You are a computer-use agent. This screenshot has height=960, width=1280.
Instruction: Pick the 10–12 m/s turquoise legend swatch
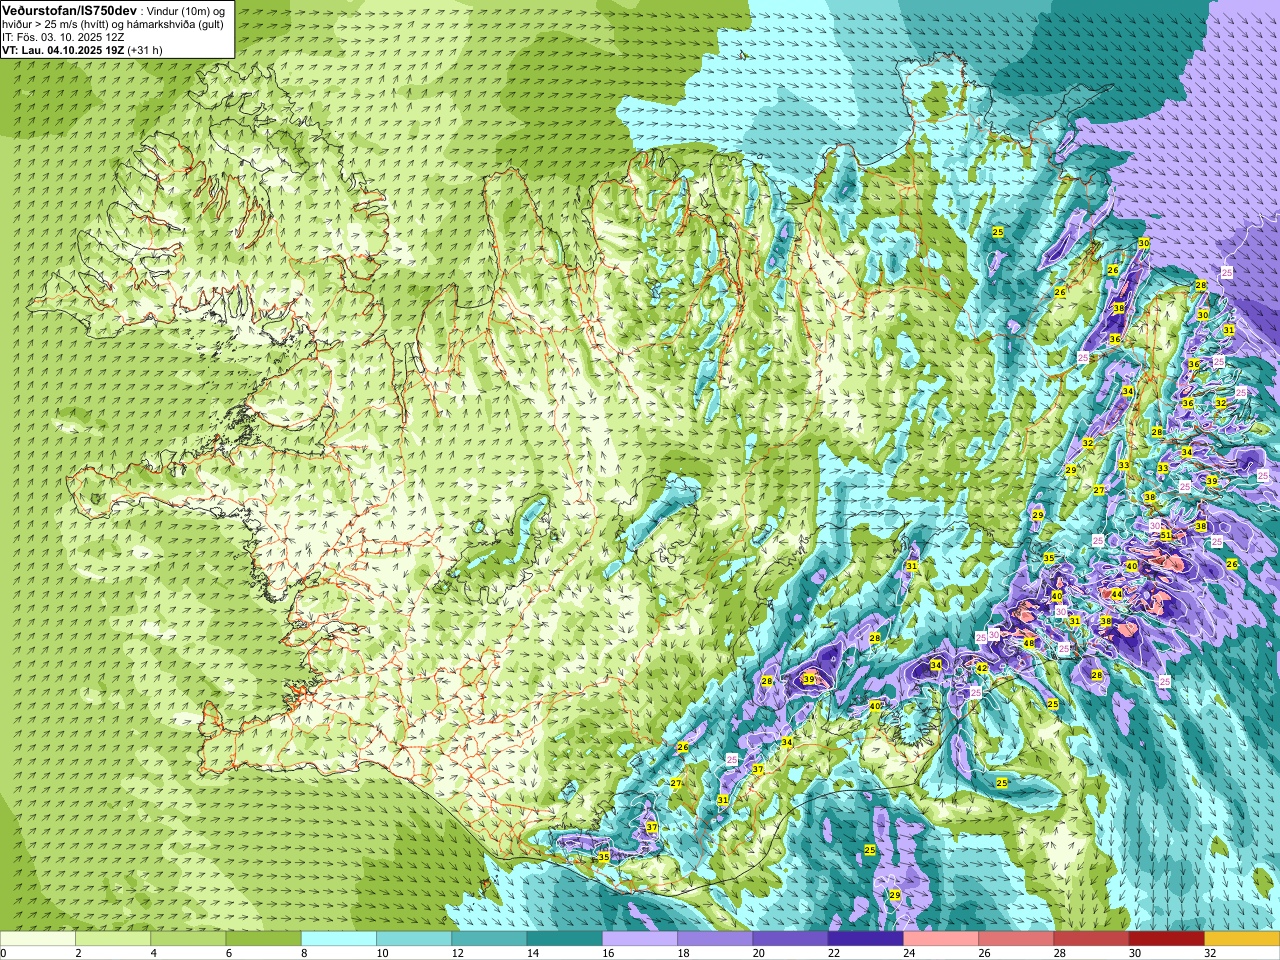[414, 939]
